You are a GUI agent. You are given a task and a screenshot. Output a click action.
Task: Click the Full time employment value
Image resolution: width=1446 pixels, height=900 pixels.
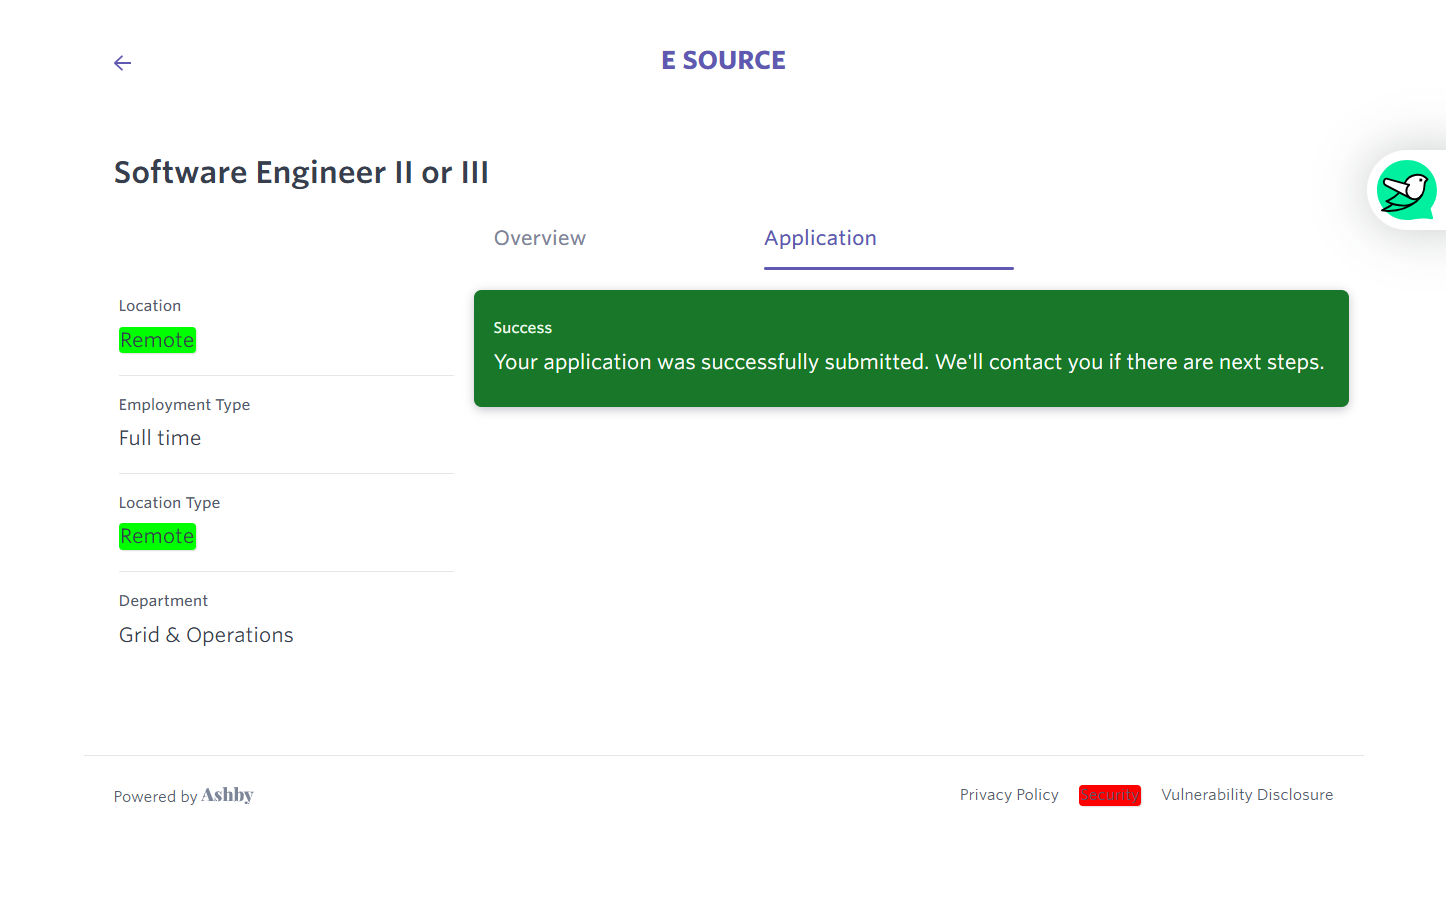[x=160, y=438]
